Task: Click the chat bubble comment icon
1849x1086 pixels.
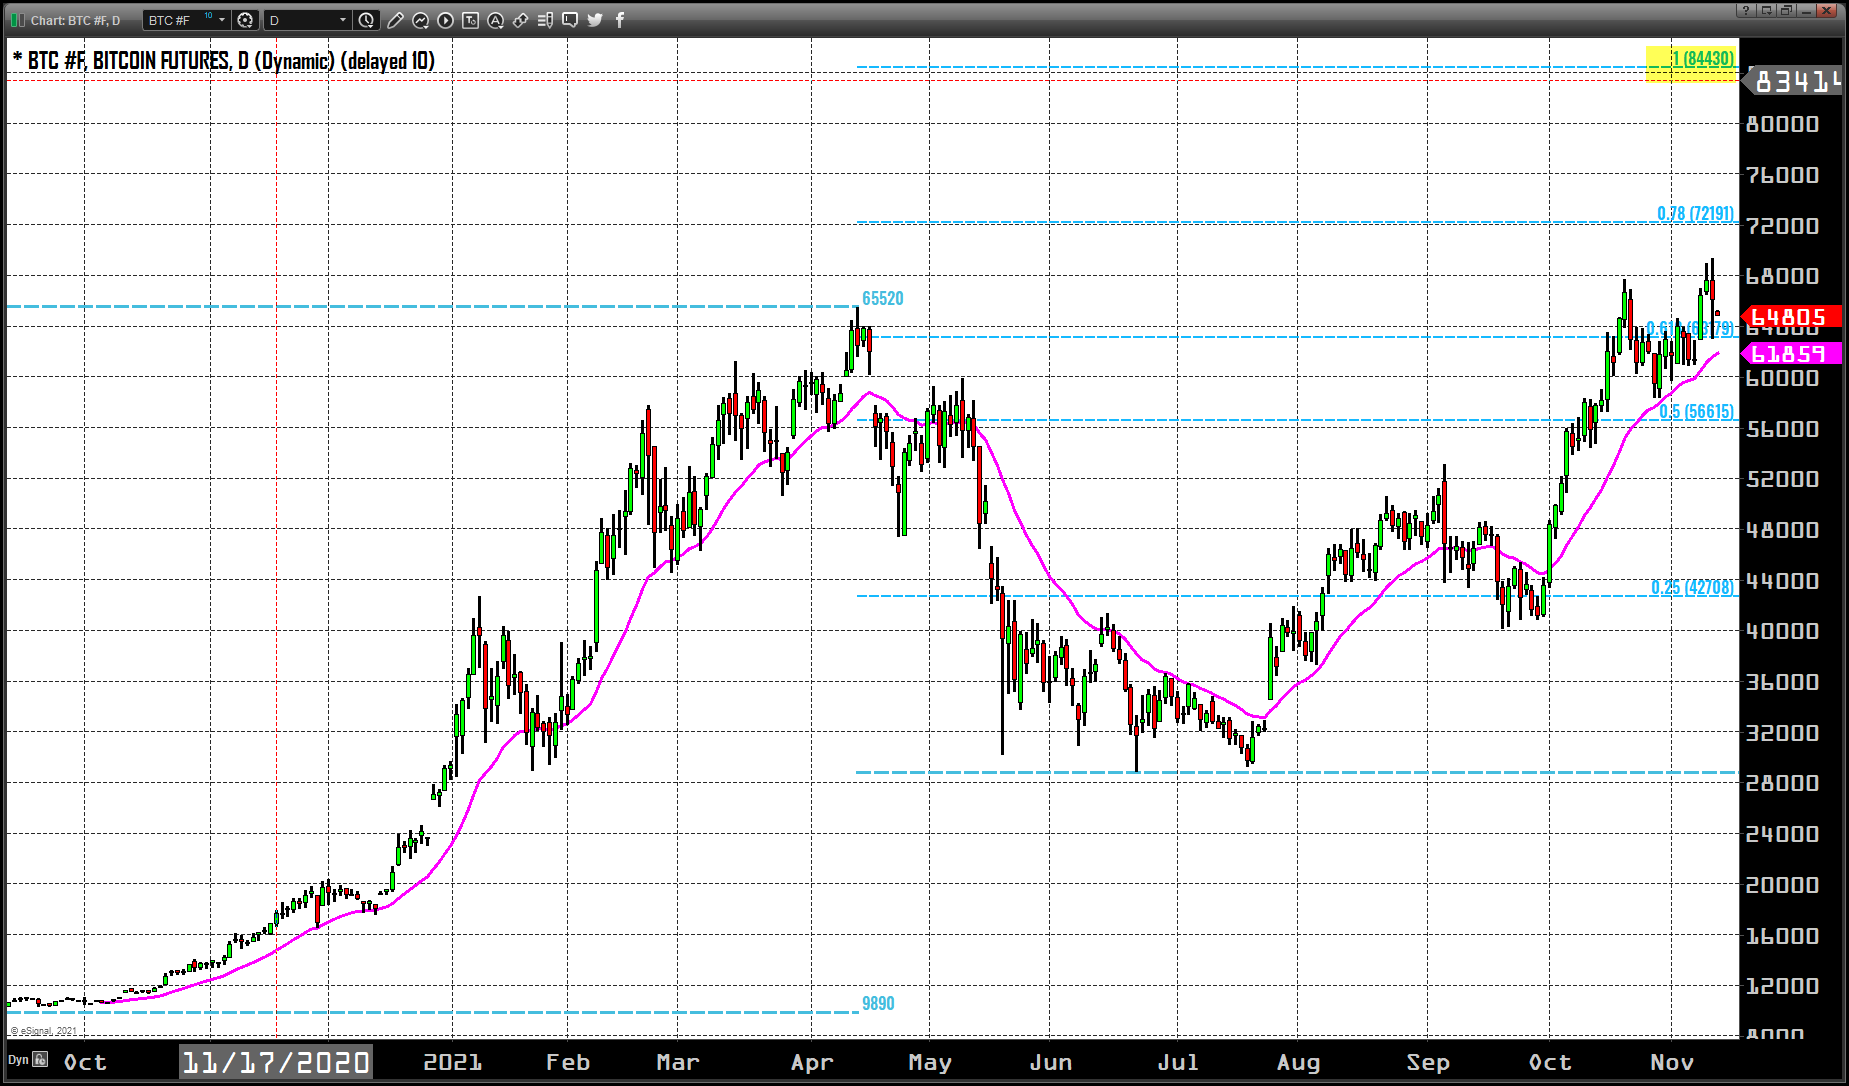Action: click(x=570, y=20)
